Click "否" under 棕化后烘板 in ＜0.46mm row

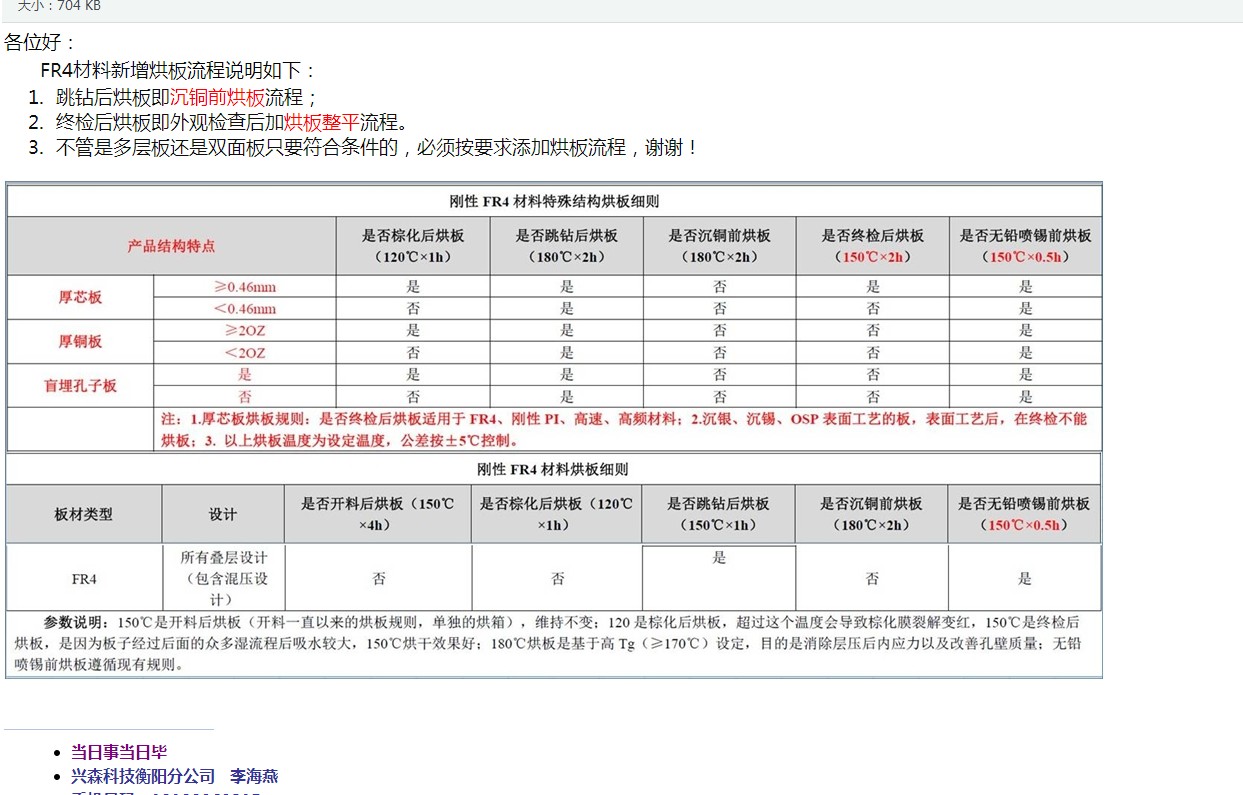point(413,309)
